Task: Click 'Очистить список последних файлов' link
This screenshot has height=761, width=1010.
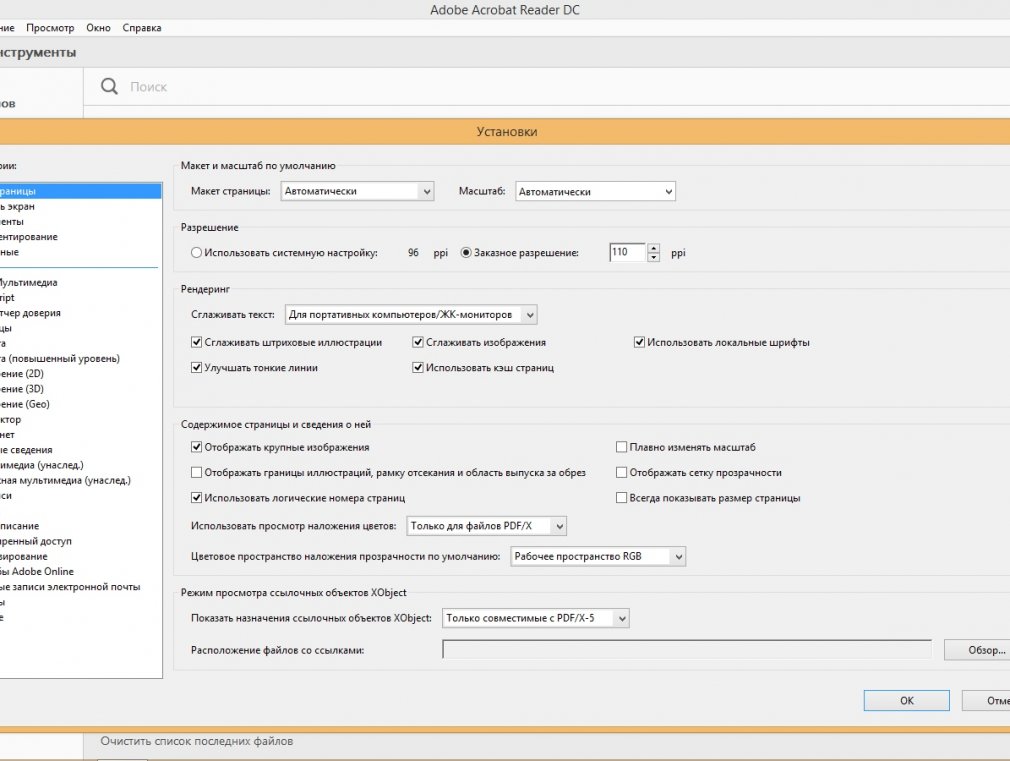Action: click(196, 741)
